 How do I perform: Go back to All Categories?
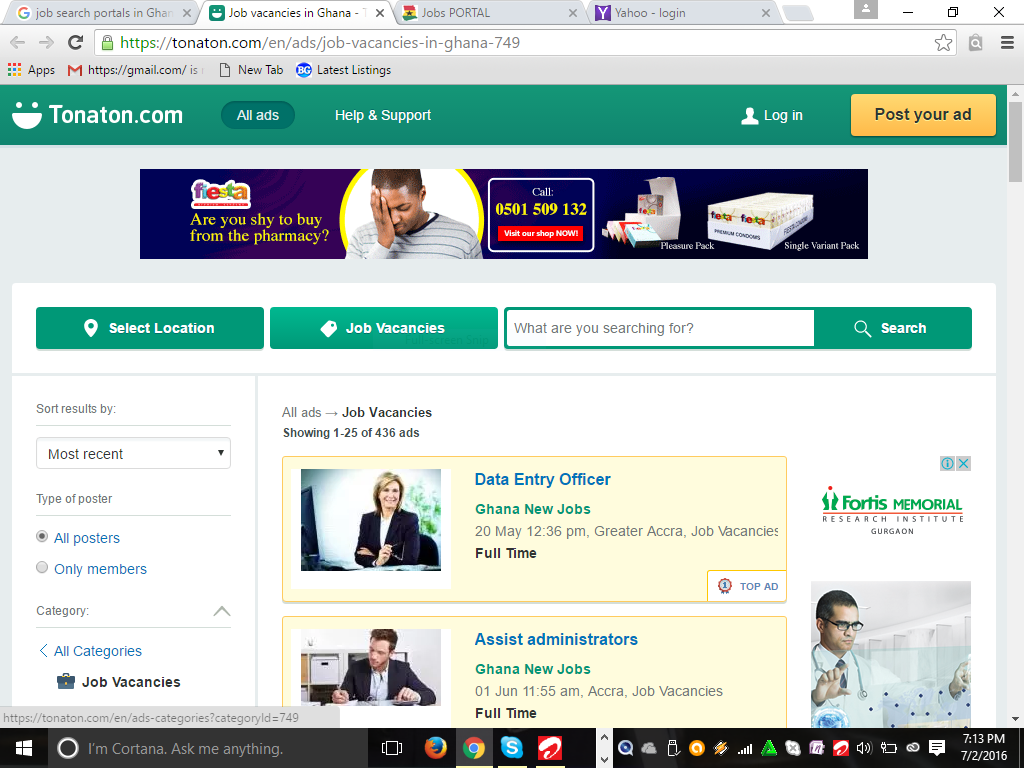[x=90, y=651]
